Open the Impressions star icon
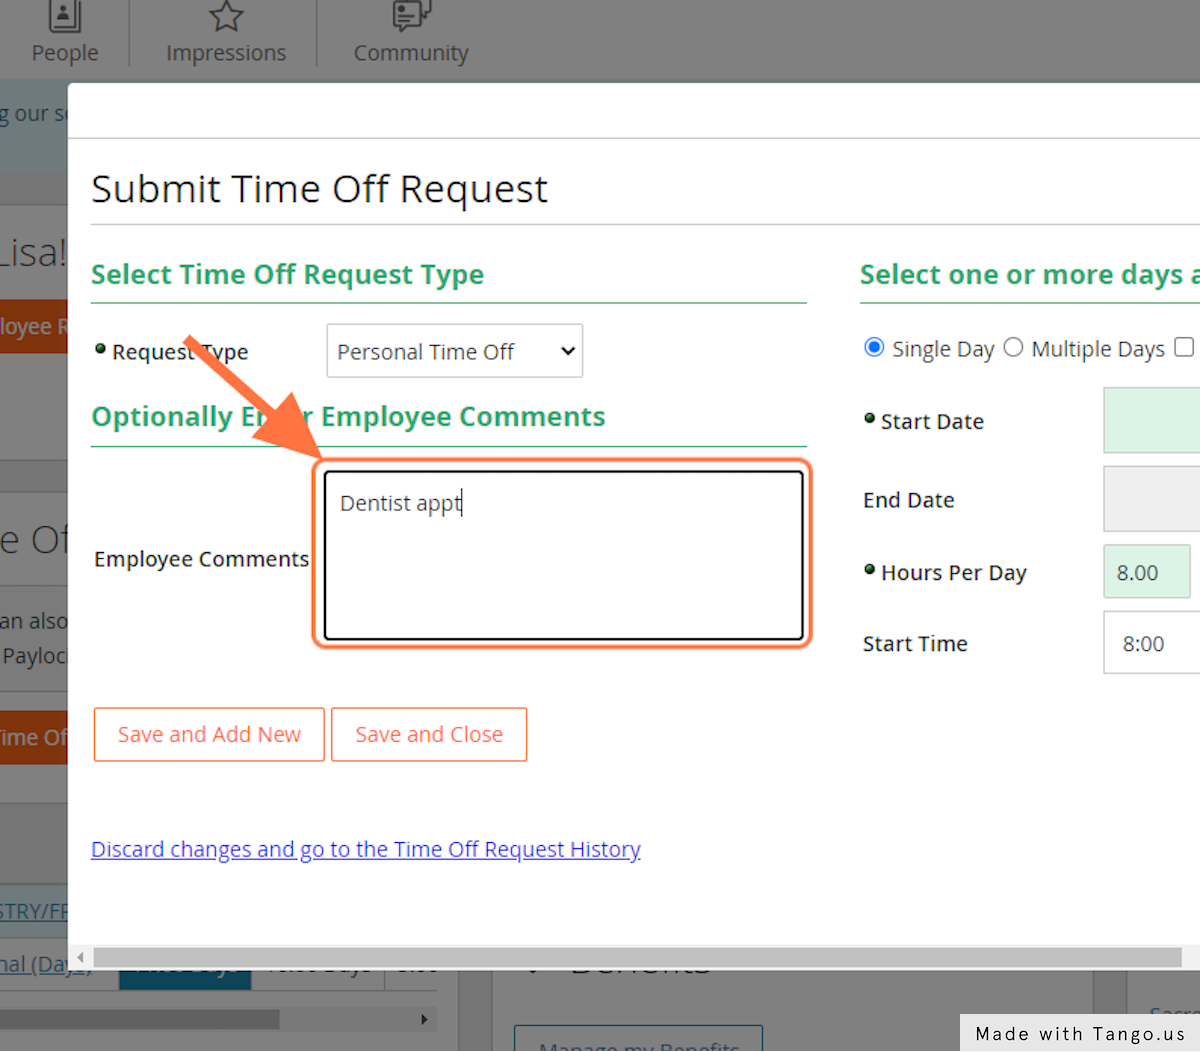 pos(226,16)
